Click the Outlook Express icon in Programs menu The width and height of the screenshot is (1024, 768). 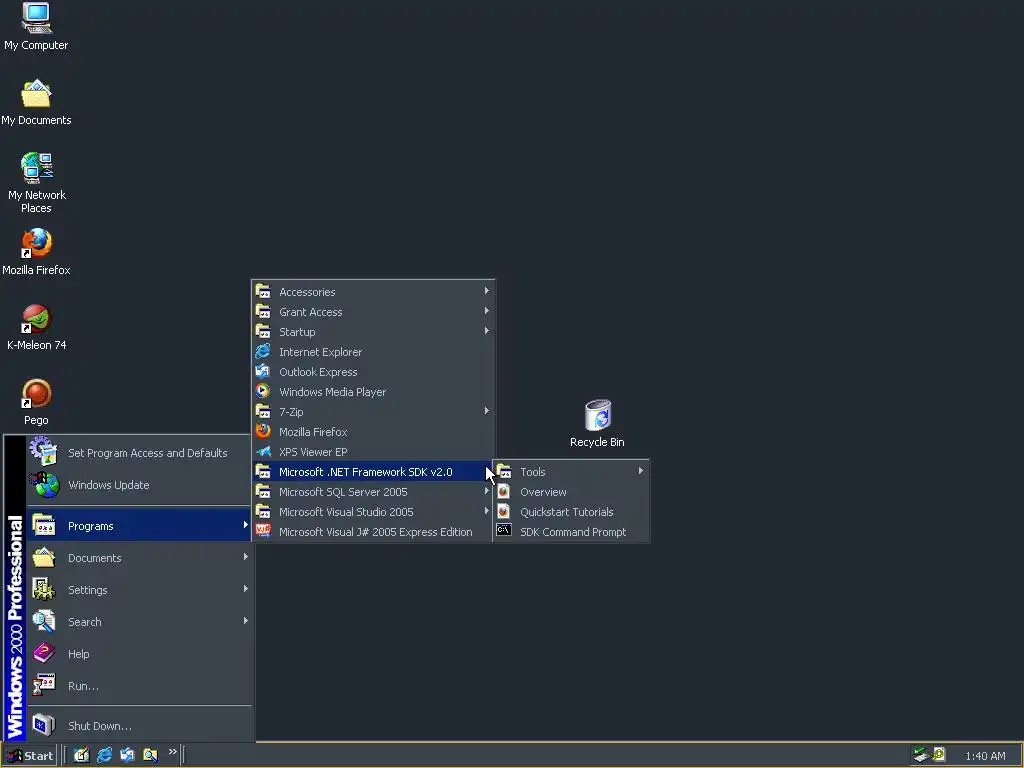[263, 372]
